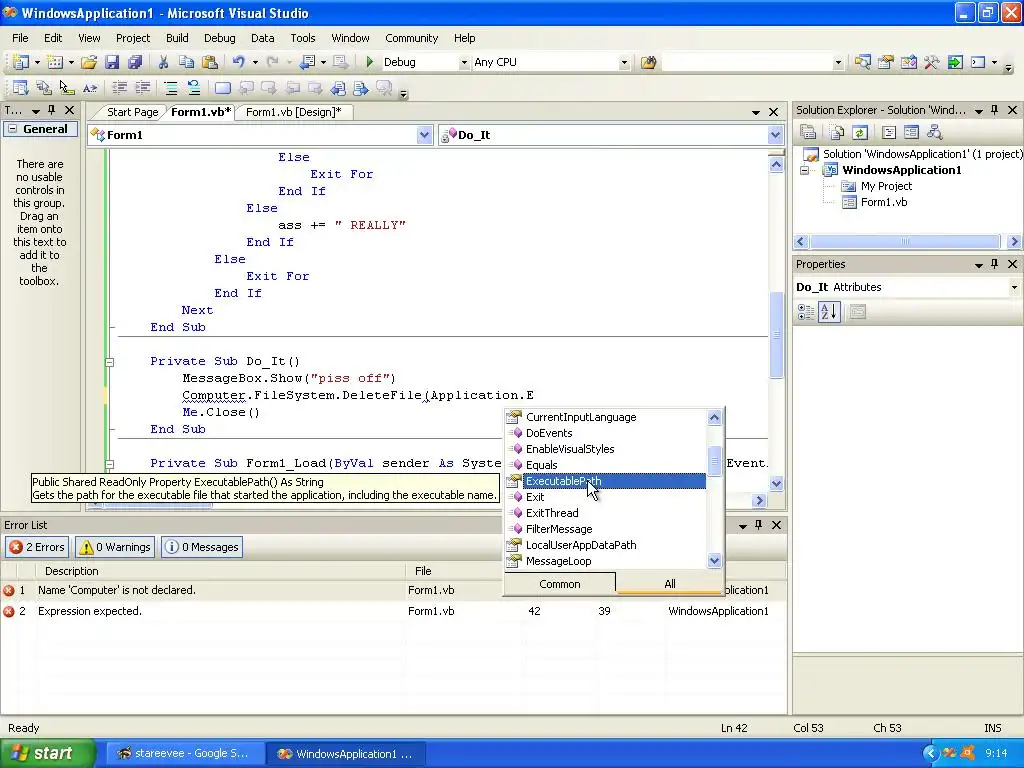Toggle the 0 Messages filter button

click(x=202, y=547)
